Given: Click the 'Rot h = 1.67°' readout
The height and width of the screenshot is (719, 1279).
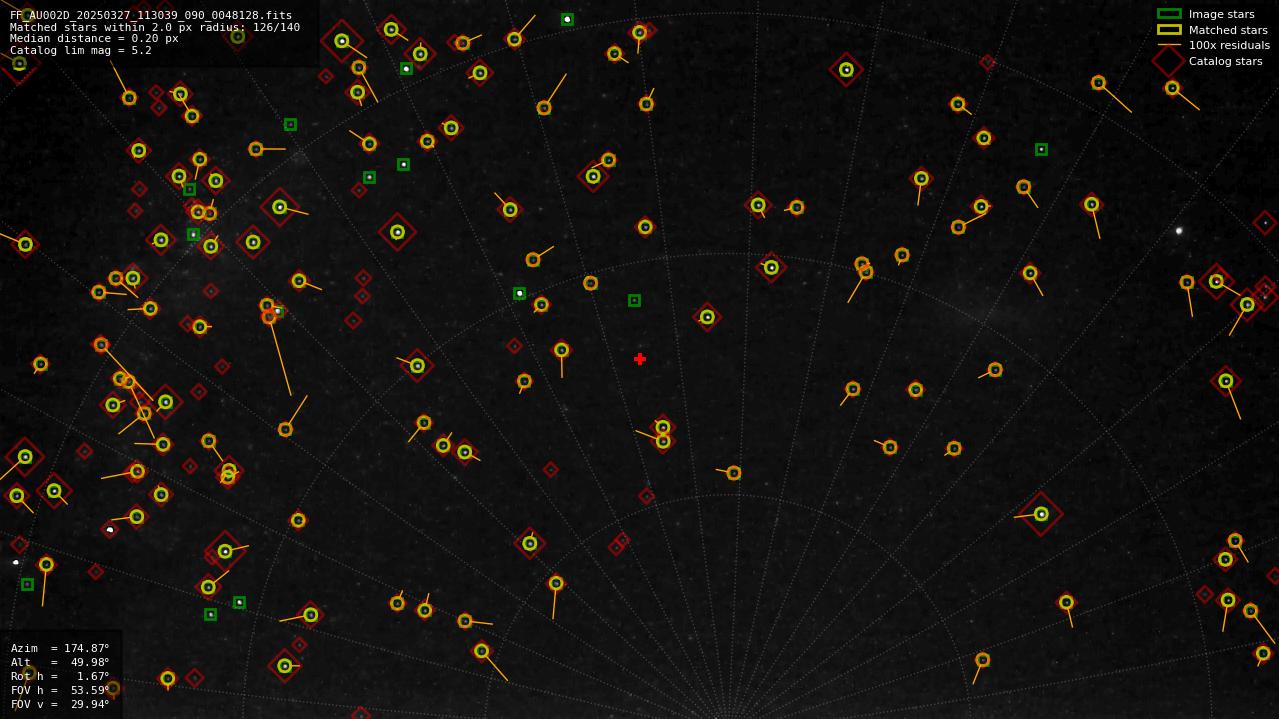Looking at the screenshot, I should tap(60, 676).
